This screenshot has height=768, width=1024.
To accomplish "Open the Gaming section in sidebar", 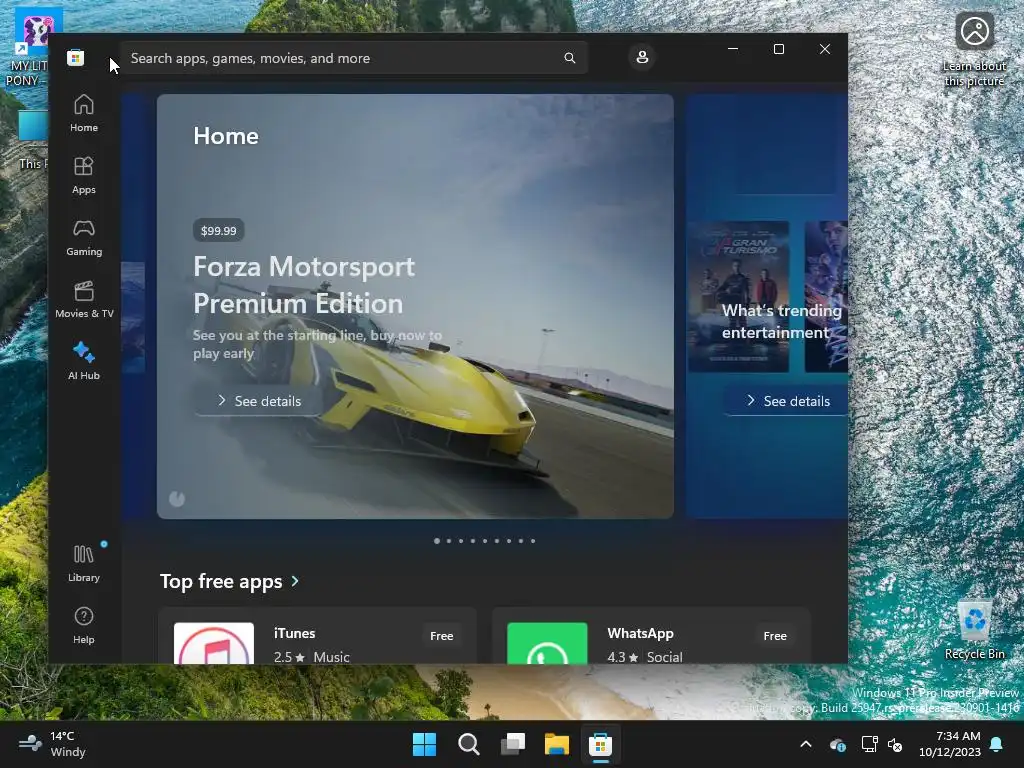I will click(x=84, y=238).
